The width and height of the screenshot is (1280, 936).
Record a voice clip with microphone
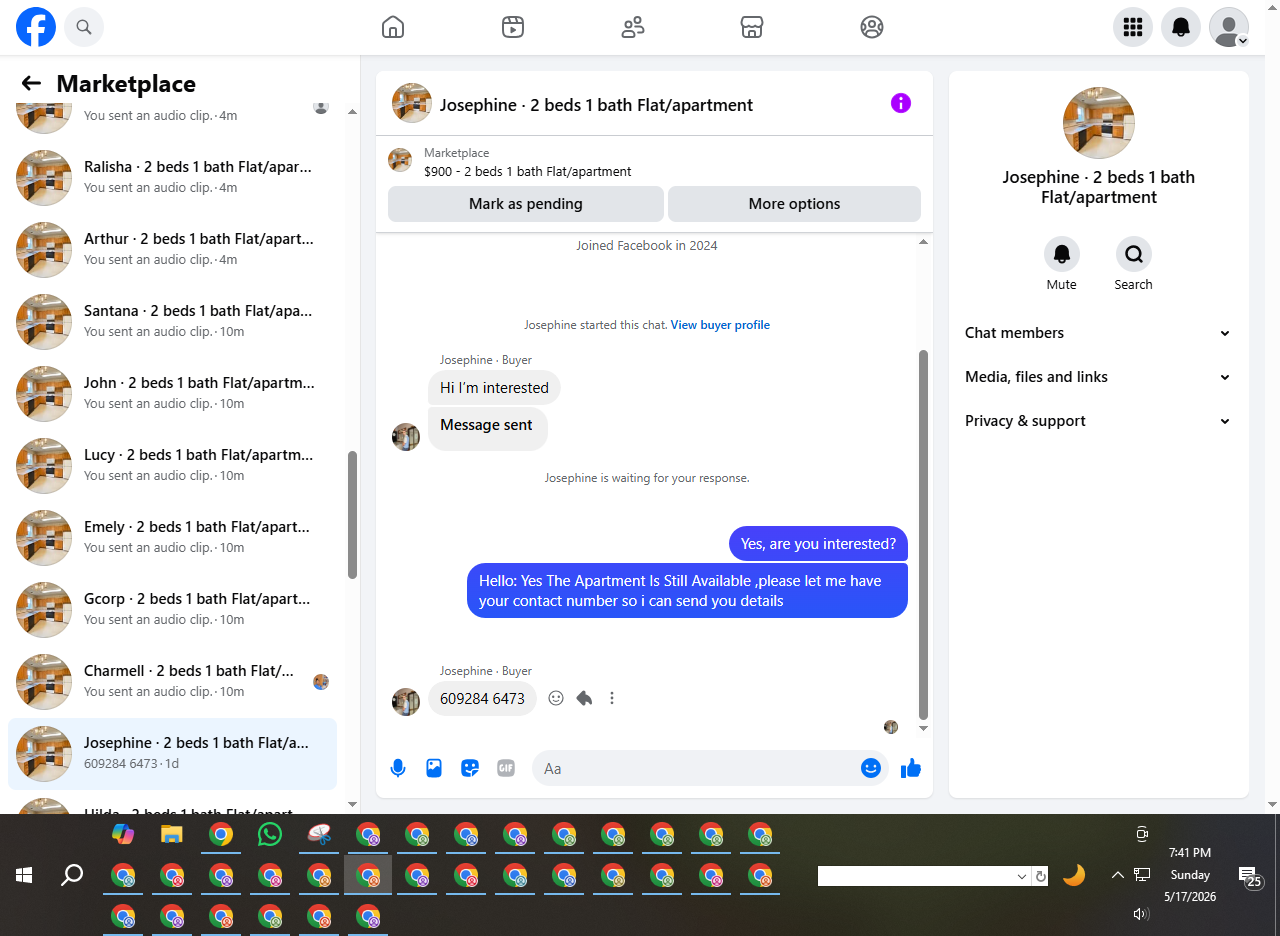(398, 768)
